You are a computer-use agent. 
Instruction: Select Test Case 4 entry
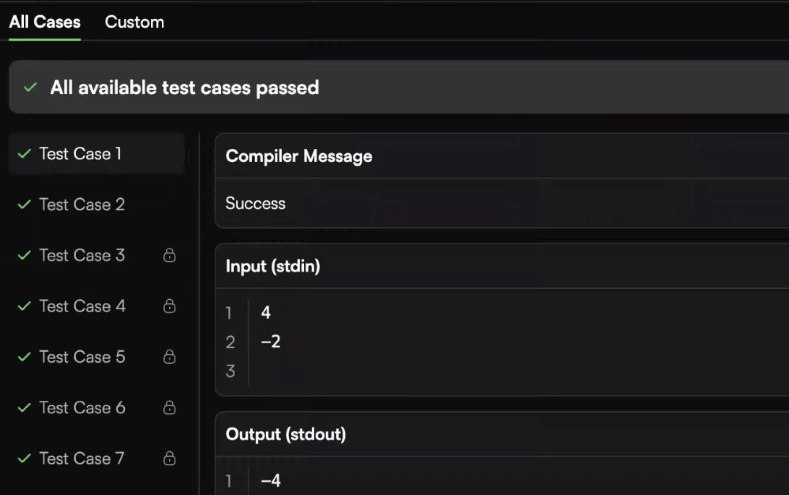pyautogui.click(x=97, y=306)
